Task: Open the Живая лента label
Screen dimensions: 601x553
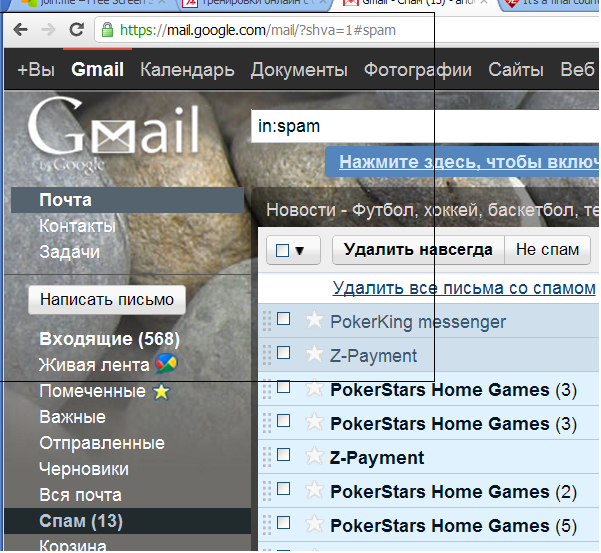Action: point(94,365)
